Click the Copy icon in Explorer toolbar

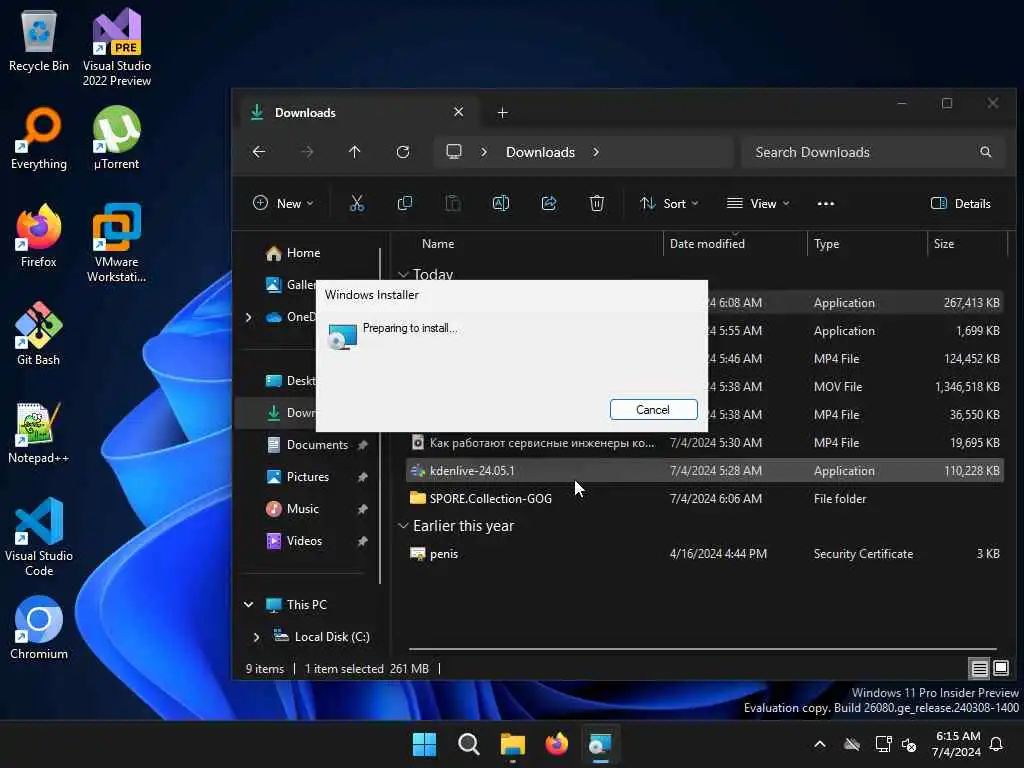(405, 204)
